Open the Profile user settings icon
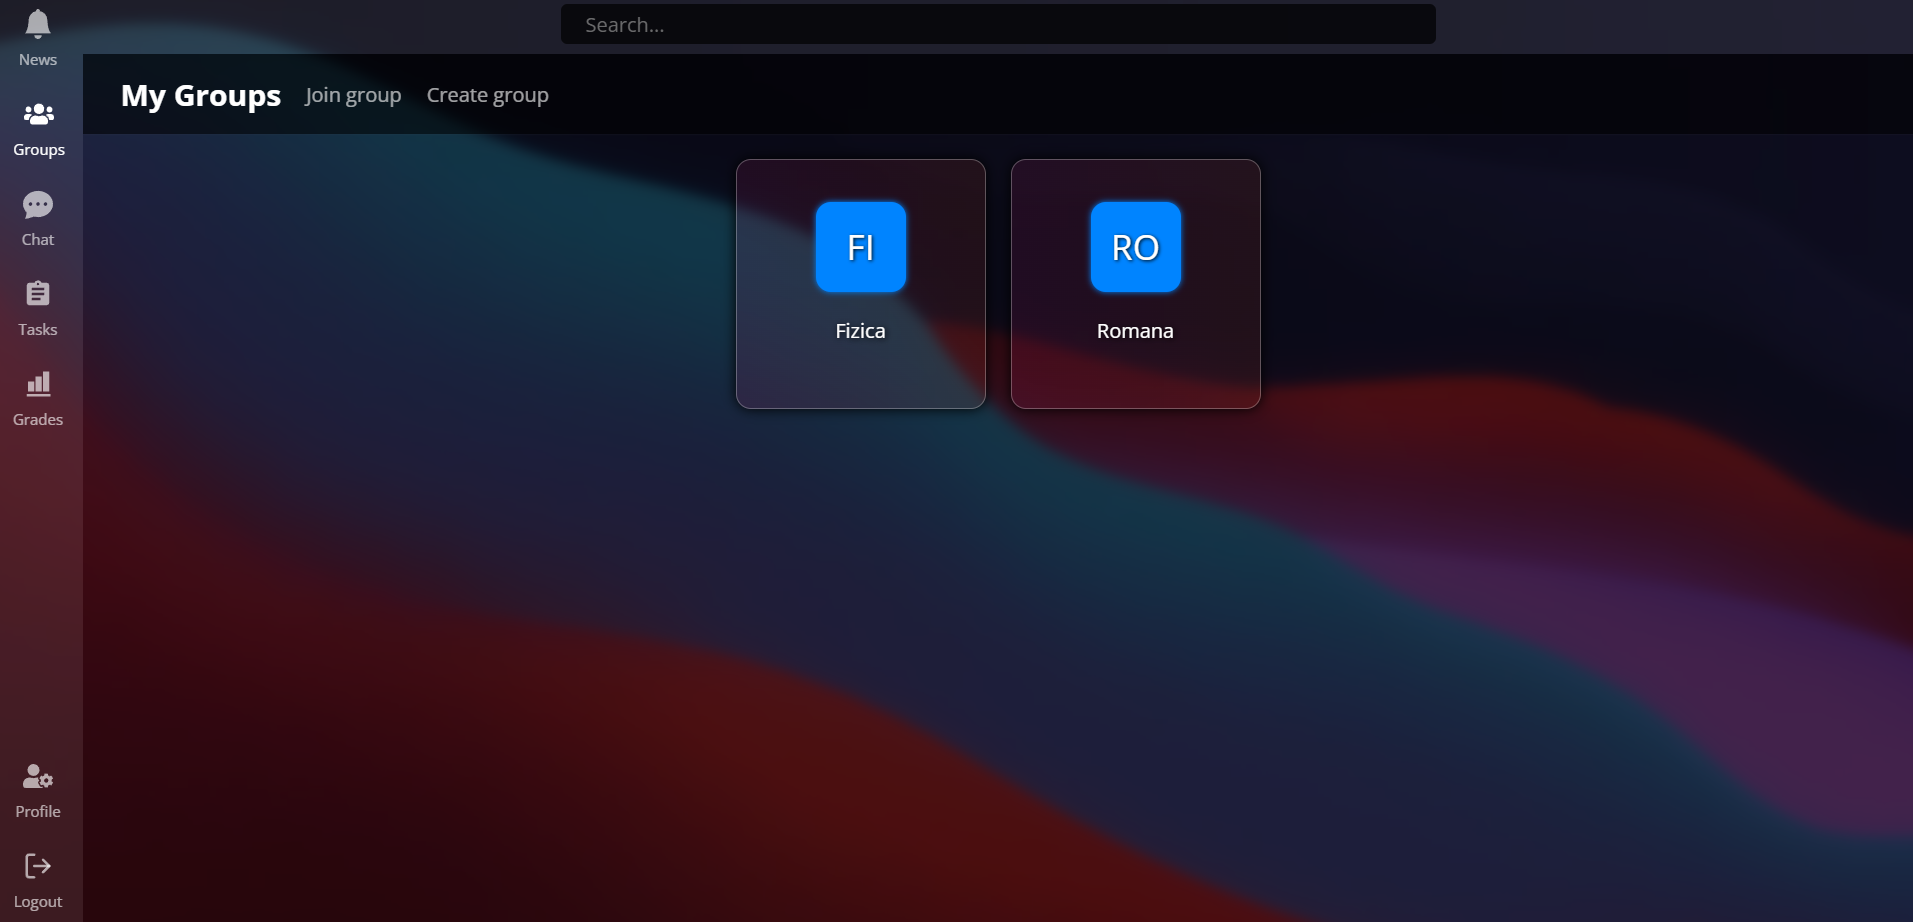1913x922 pixels. [x=38, y=776]
